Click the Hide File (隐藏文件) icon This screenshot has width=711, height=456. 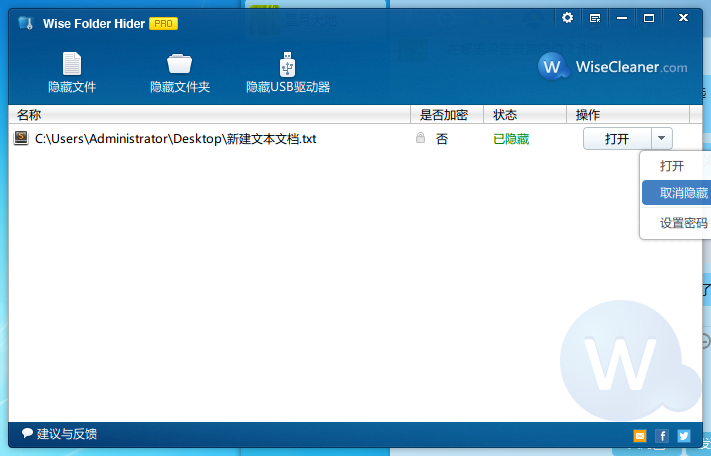(72, 63)
